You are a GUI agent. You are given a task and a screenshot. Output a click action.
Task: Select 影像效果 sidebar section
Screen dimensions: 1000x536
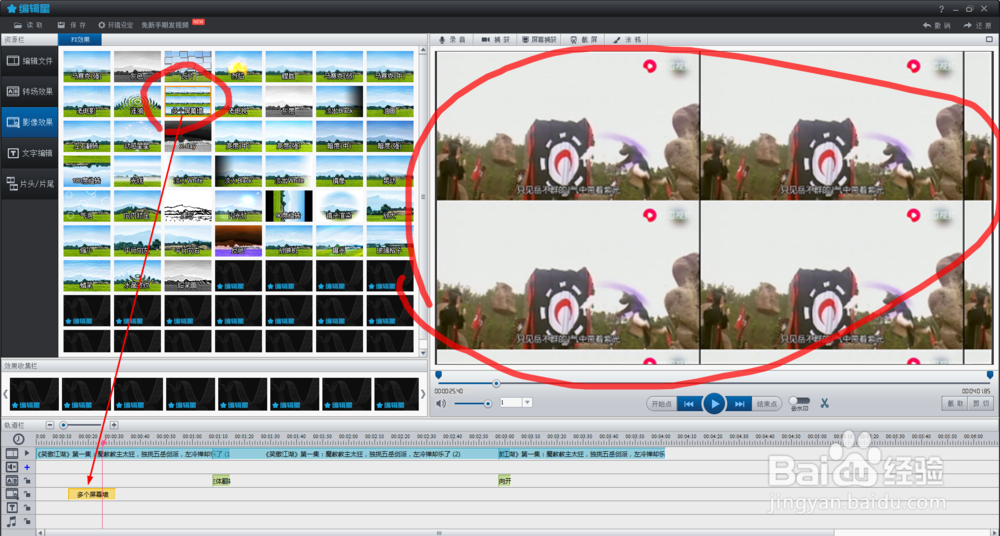click(x=29, y=122)
